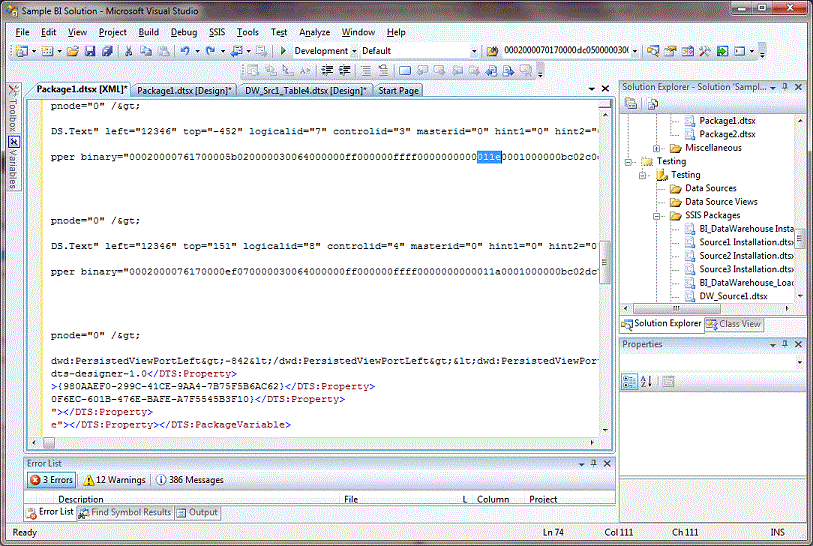Open the Solution Explorer toolbar icon
Viewport: 813px width, 546px height.
click(653, 51)
